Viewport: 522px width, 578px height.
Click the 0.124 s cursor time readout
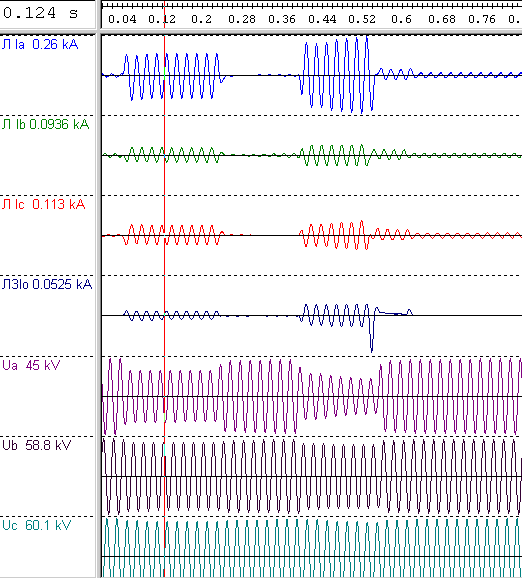(41, 14)
